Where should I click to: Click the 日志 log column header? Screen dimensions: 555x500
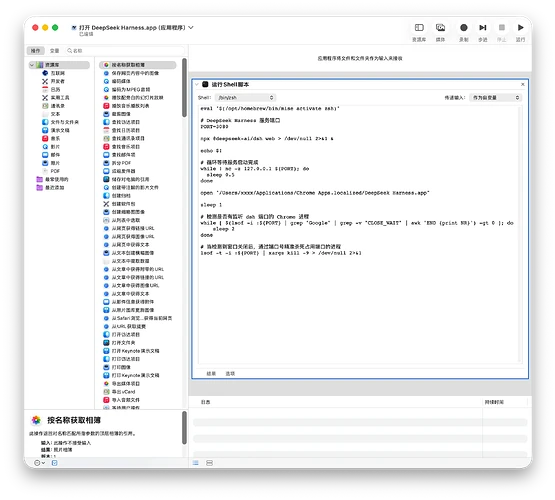coord(206,402)
